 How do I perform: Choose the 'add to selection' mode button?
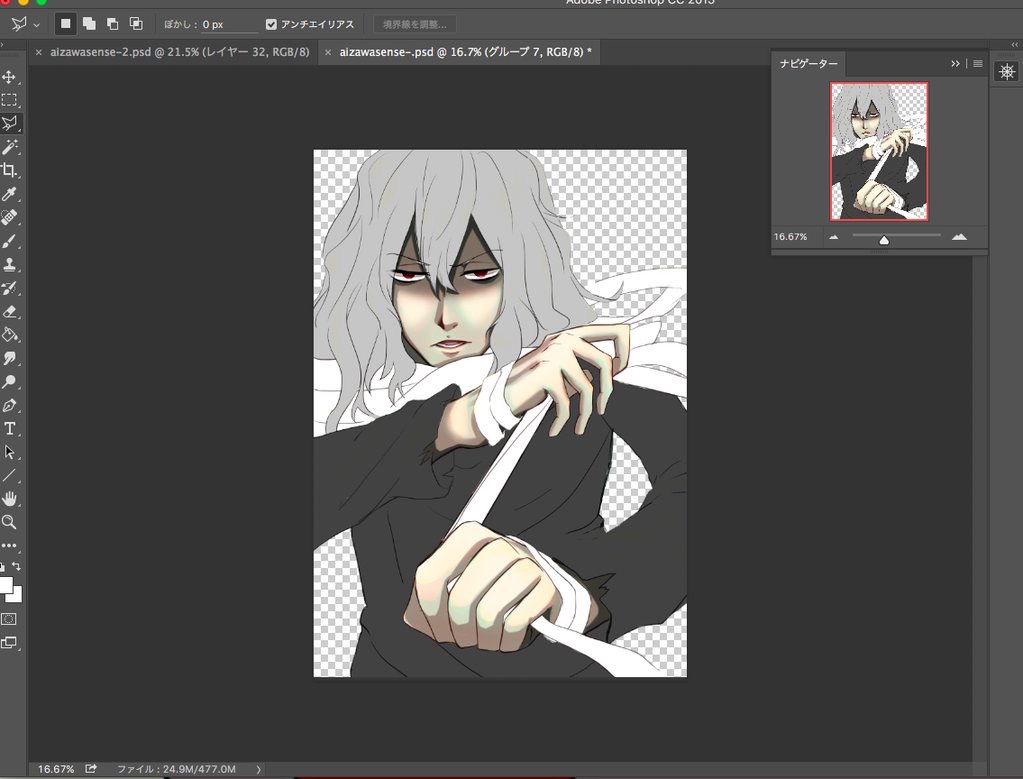pos(89,24)
